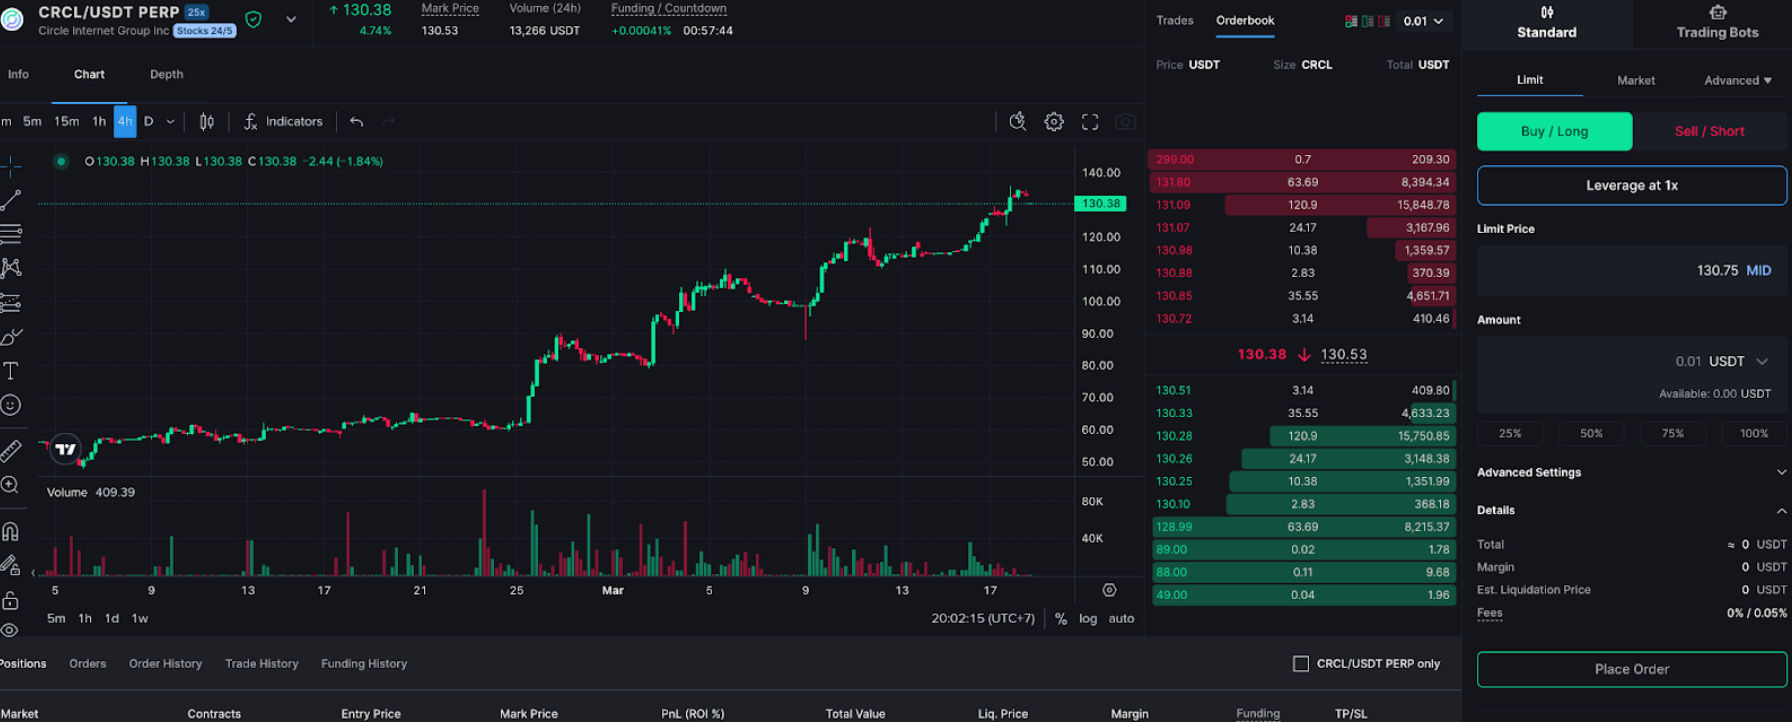This screenshot has height=722, width=1792.
Task: Toggle percent scale on chart
Action: 1061,618
